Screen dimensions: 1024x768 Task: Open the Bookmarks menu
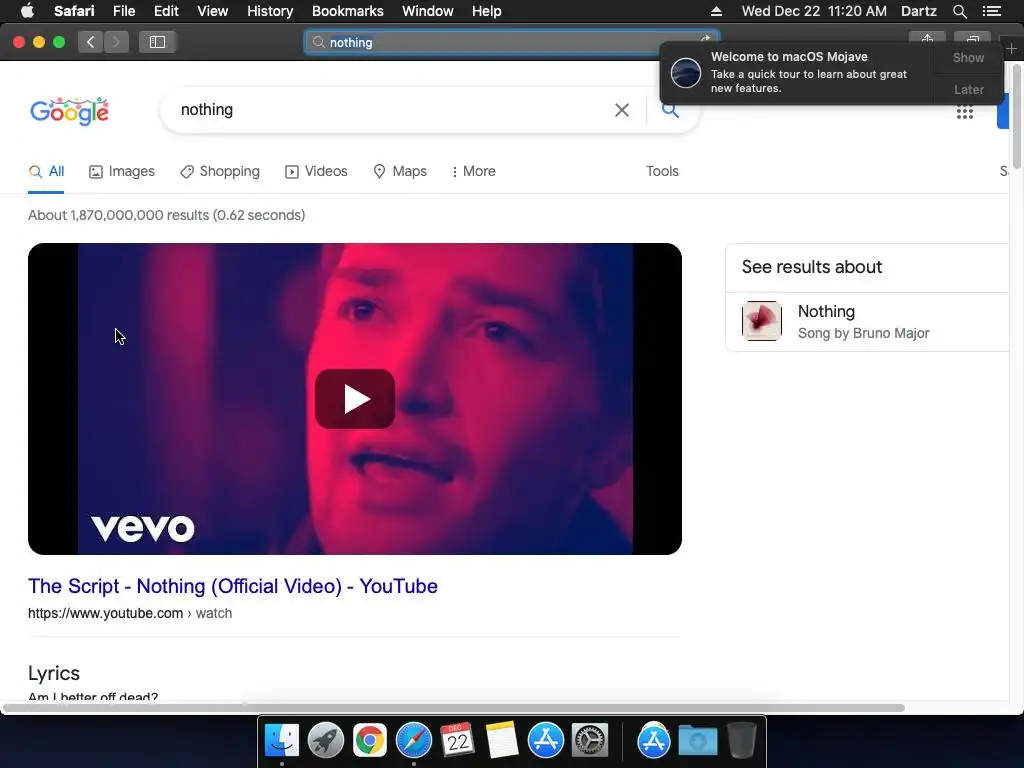pyautogui.click(x=347, y=11)
